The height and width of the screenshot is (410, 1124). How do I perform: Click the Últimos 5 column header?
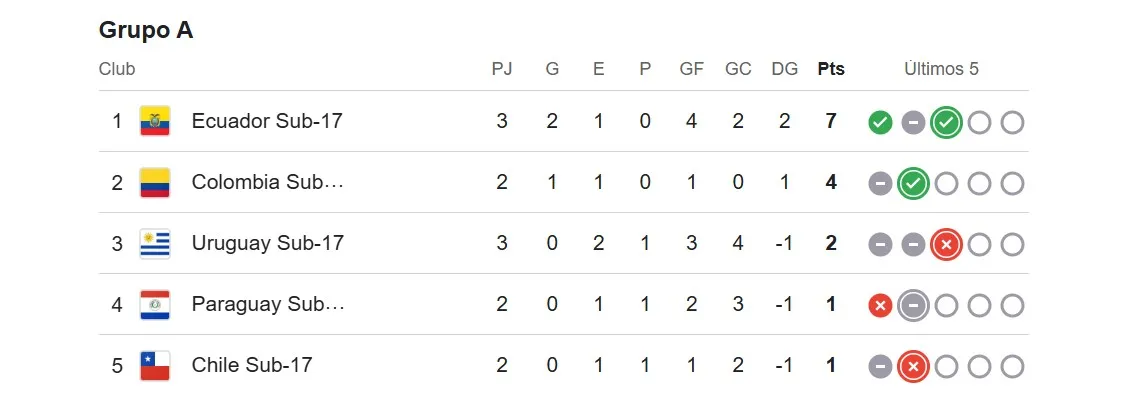(941, 69)
